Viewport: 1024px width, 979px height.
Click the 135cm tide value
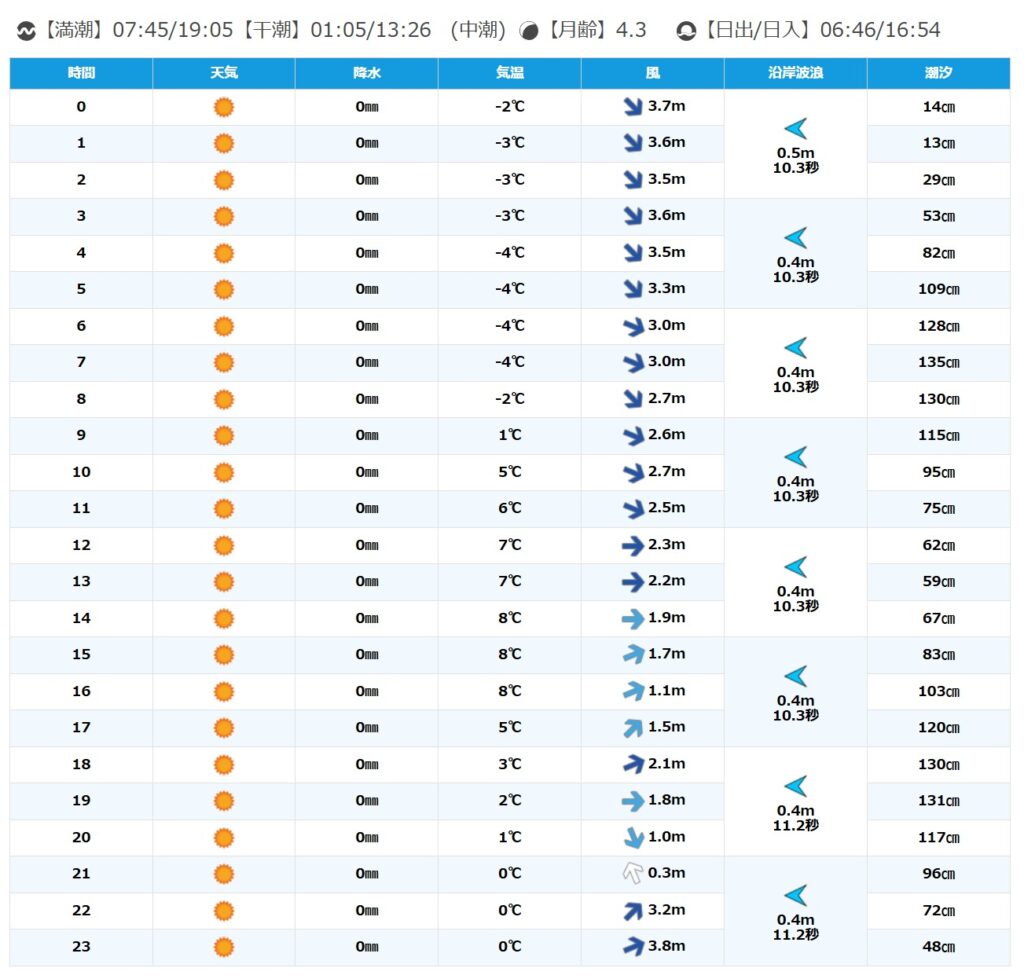(938, 362)
